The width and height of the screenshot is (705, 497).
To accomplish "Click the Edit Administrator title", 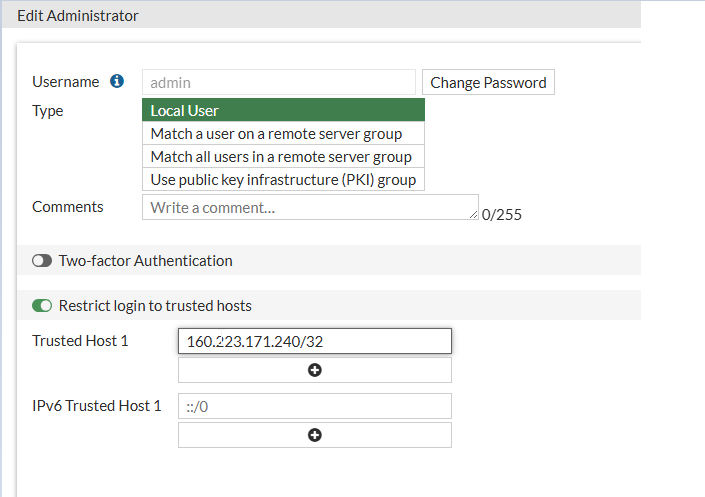I will tap(78, 15).
